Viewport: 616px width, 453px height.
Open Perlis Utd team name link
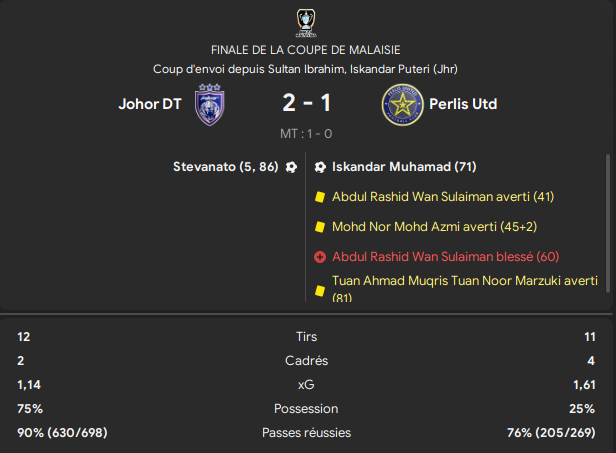[463, 104]
